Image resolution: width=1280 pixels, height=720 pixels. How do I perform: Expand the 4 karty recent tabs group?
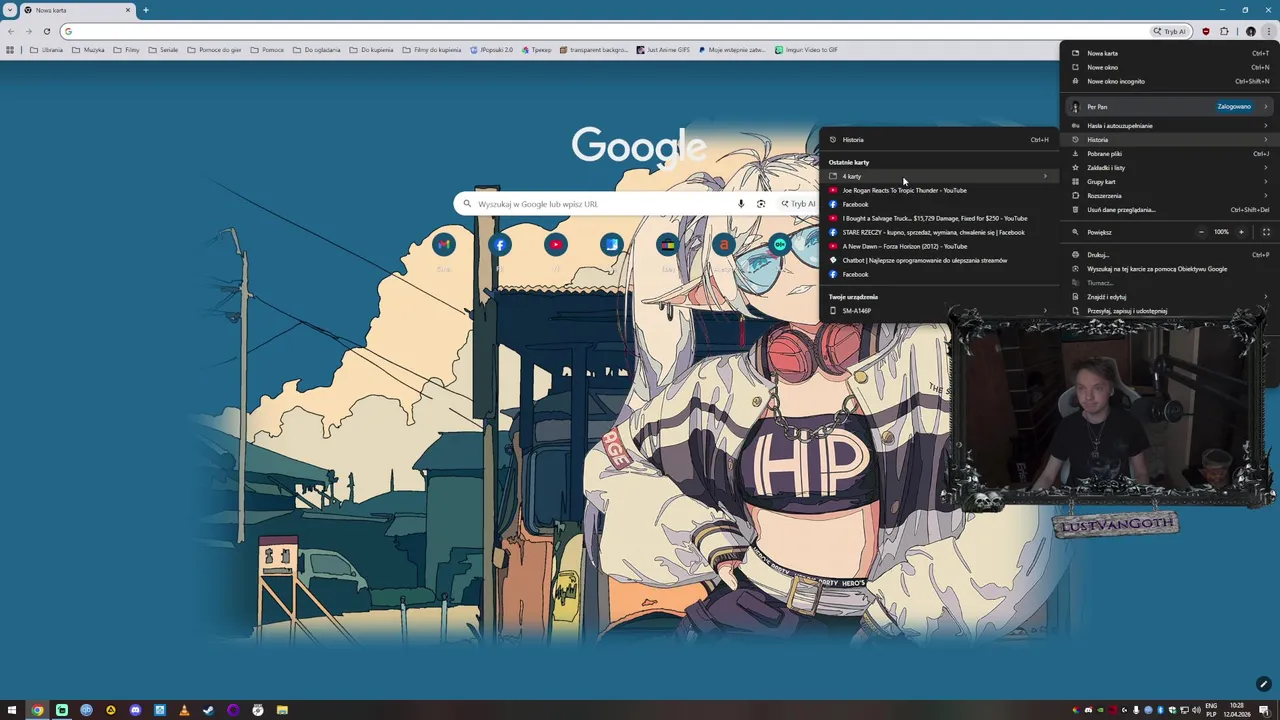click(x=939, y=176)
